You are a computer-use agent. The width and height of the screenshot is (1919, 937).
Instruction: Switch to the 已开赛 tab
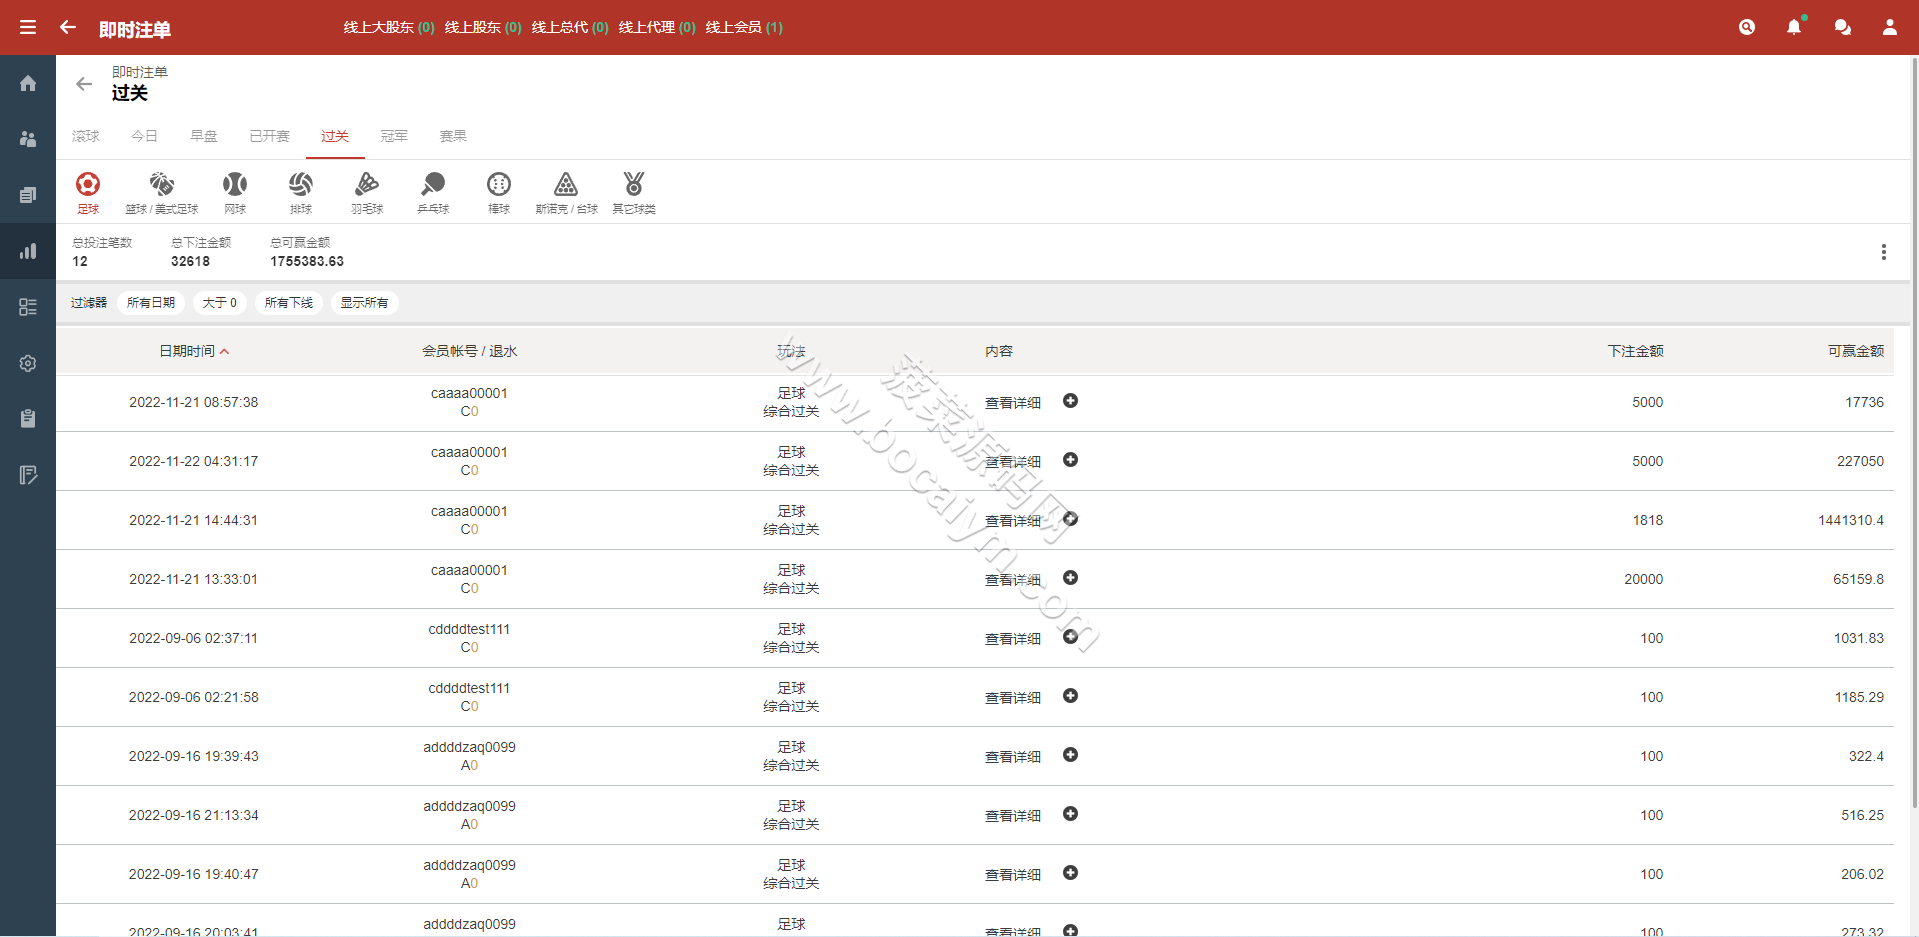click(x=270, y=136)
